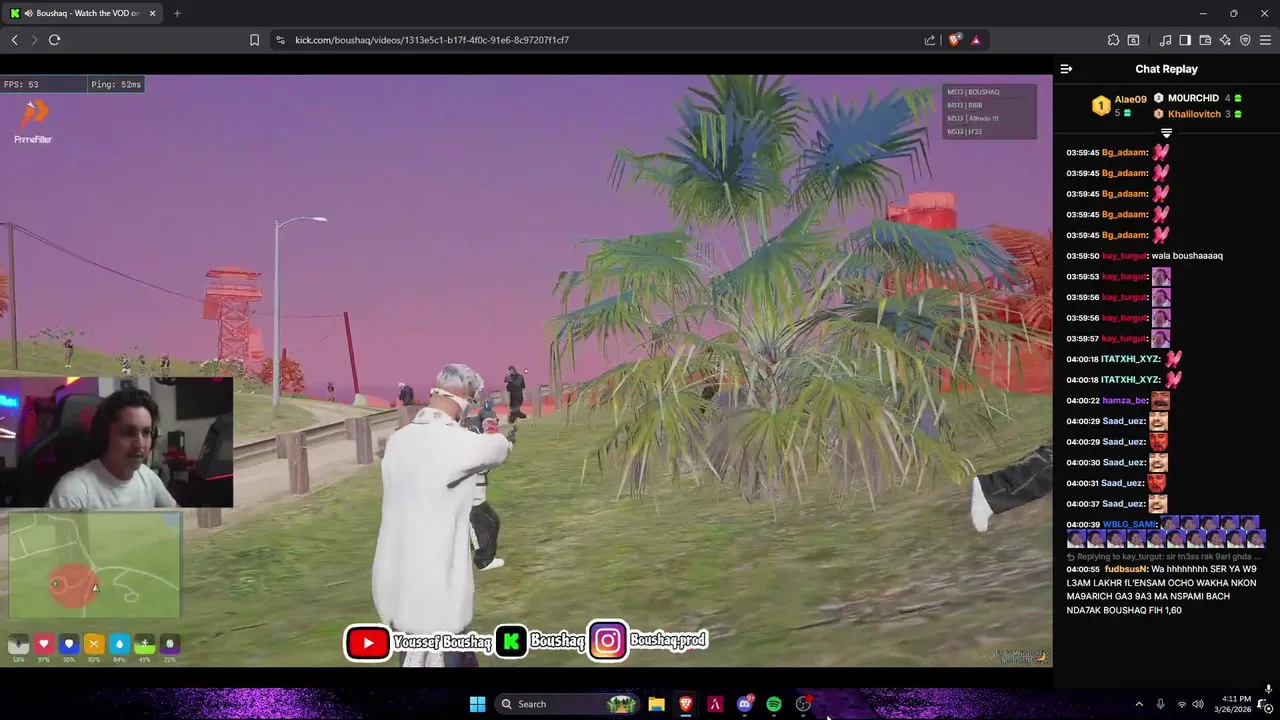Click username kay_turgut at 03:59:50
The width and height of the screenshot is (1280, 720).
coord(1124,256)
